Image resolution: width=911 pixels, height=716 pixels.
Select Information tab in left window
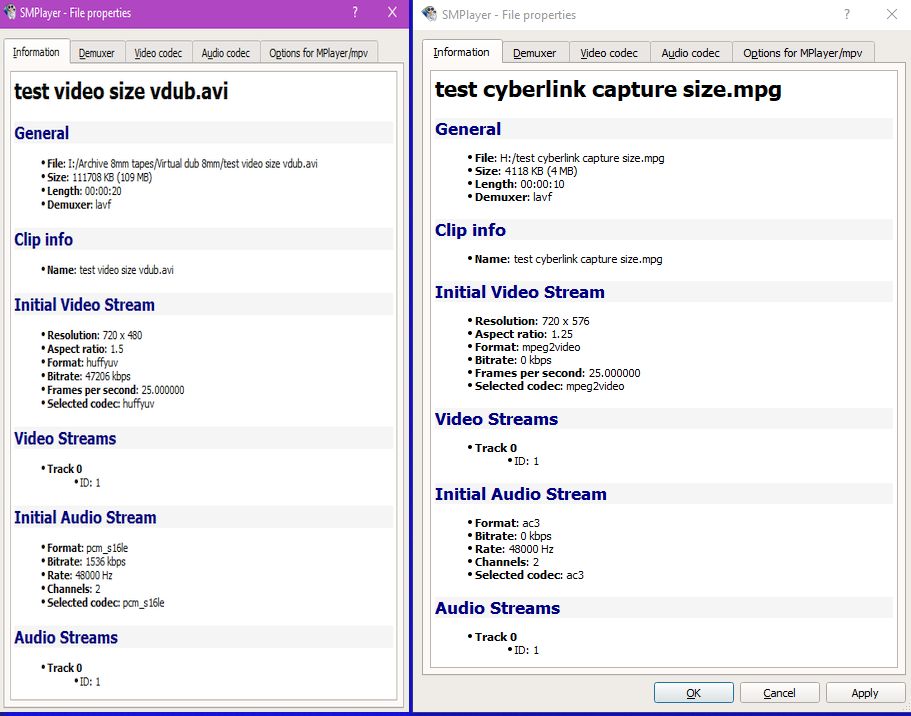(x=36, y=52)
